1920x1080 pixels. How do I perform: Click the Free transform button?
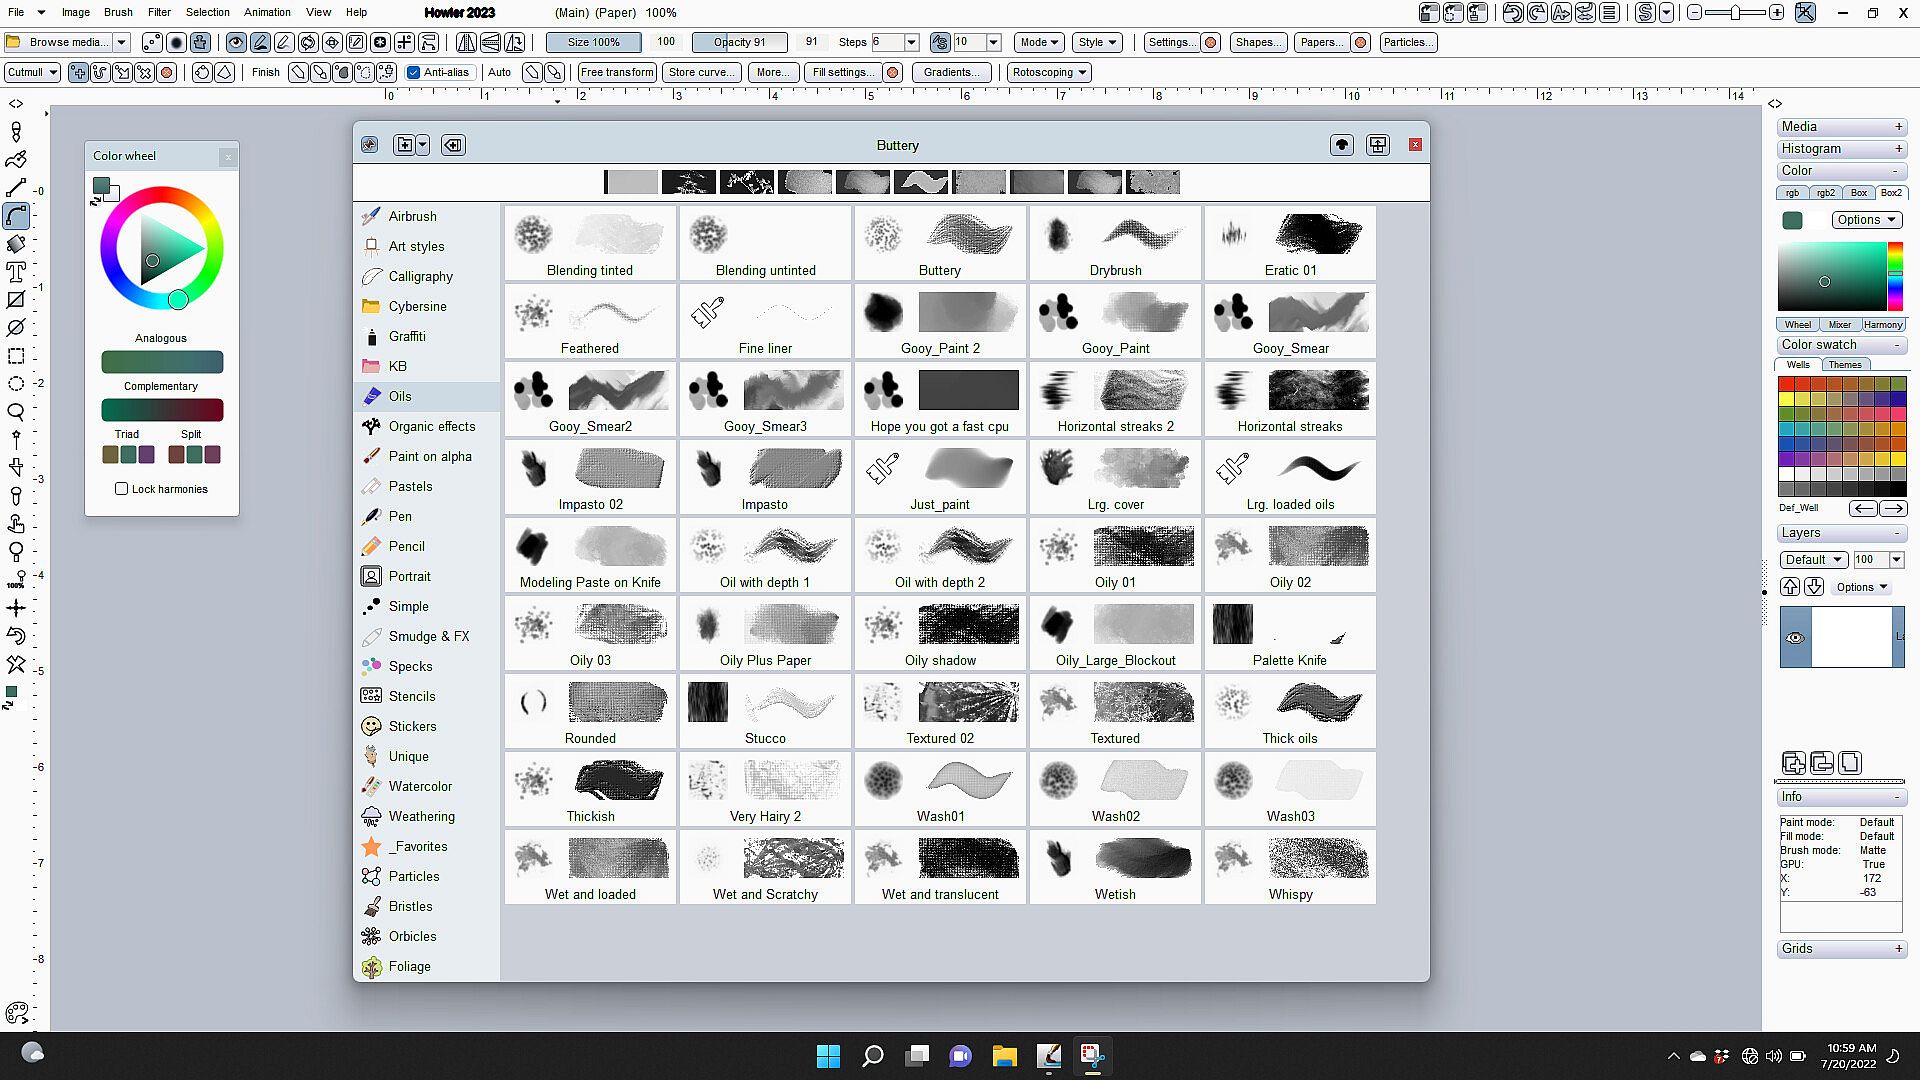(616, 72)
